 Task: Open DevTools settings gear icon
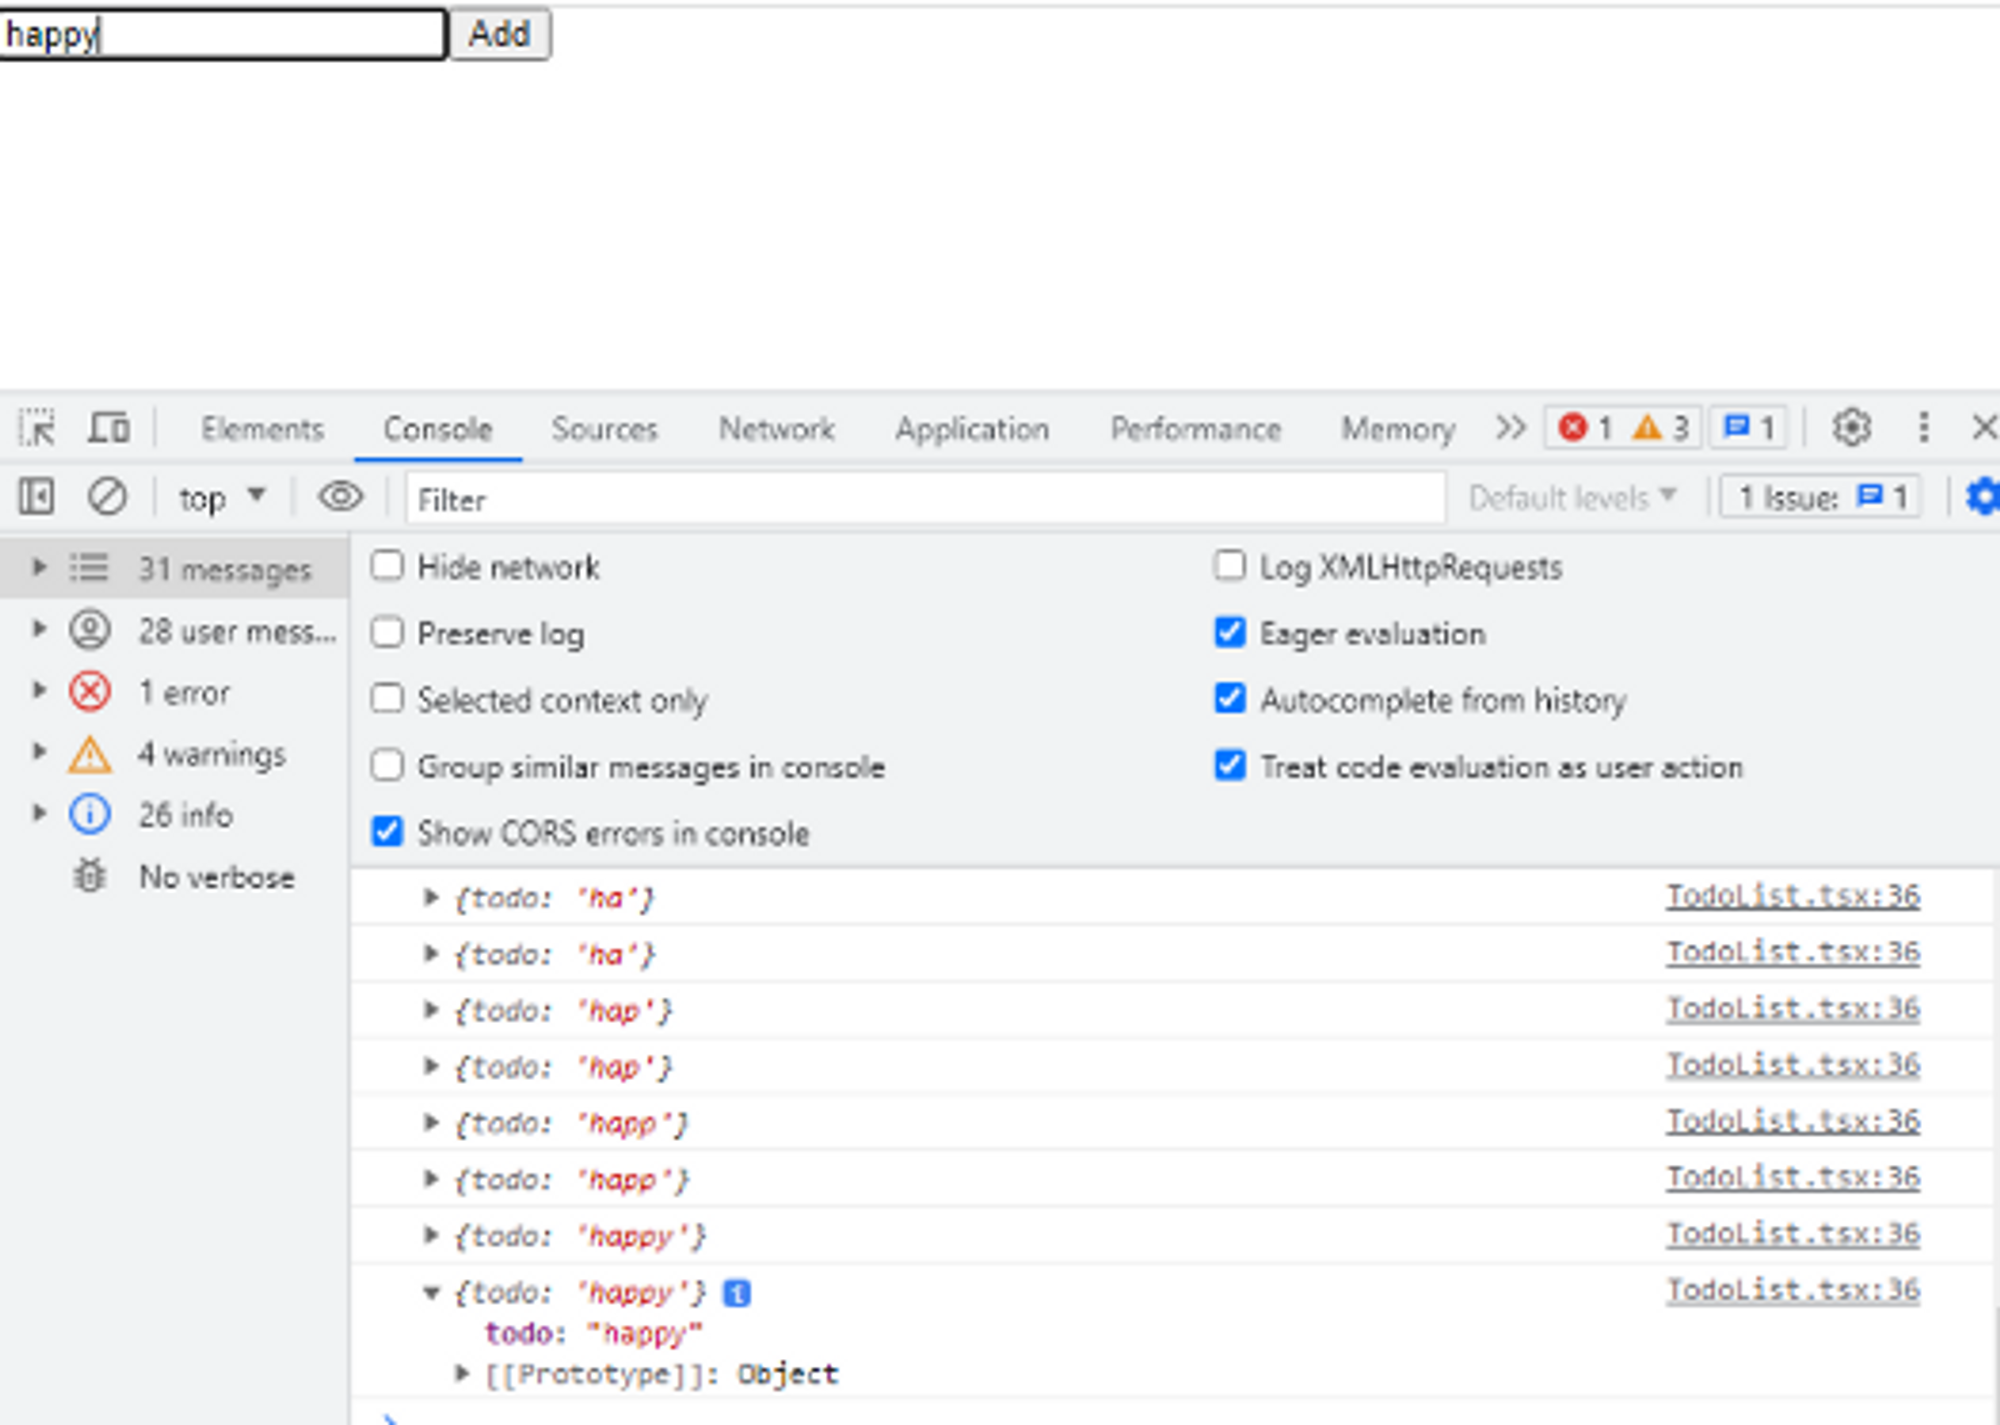click(x=1851, y=428)
